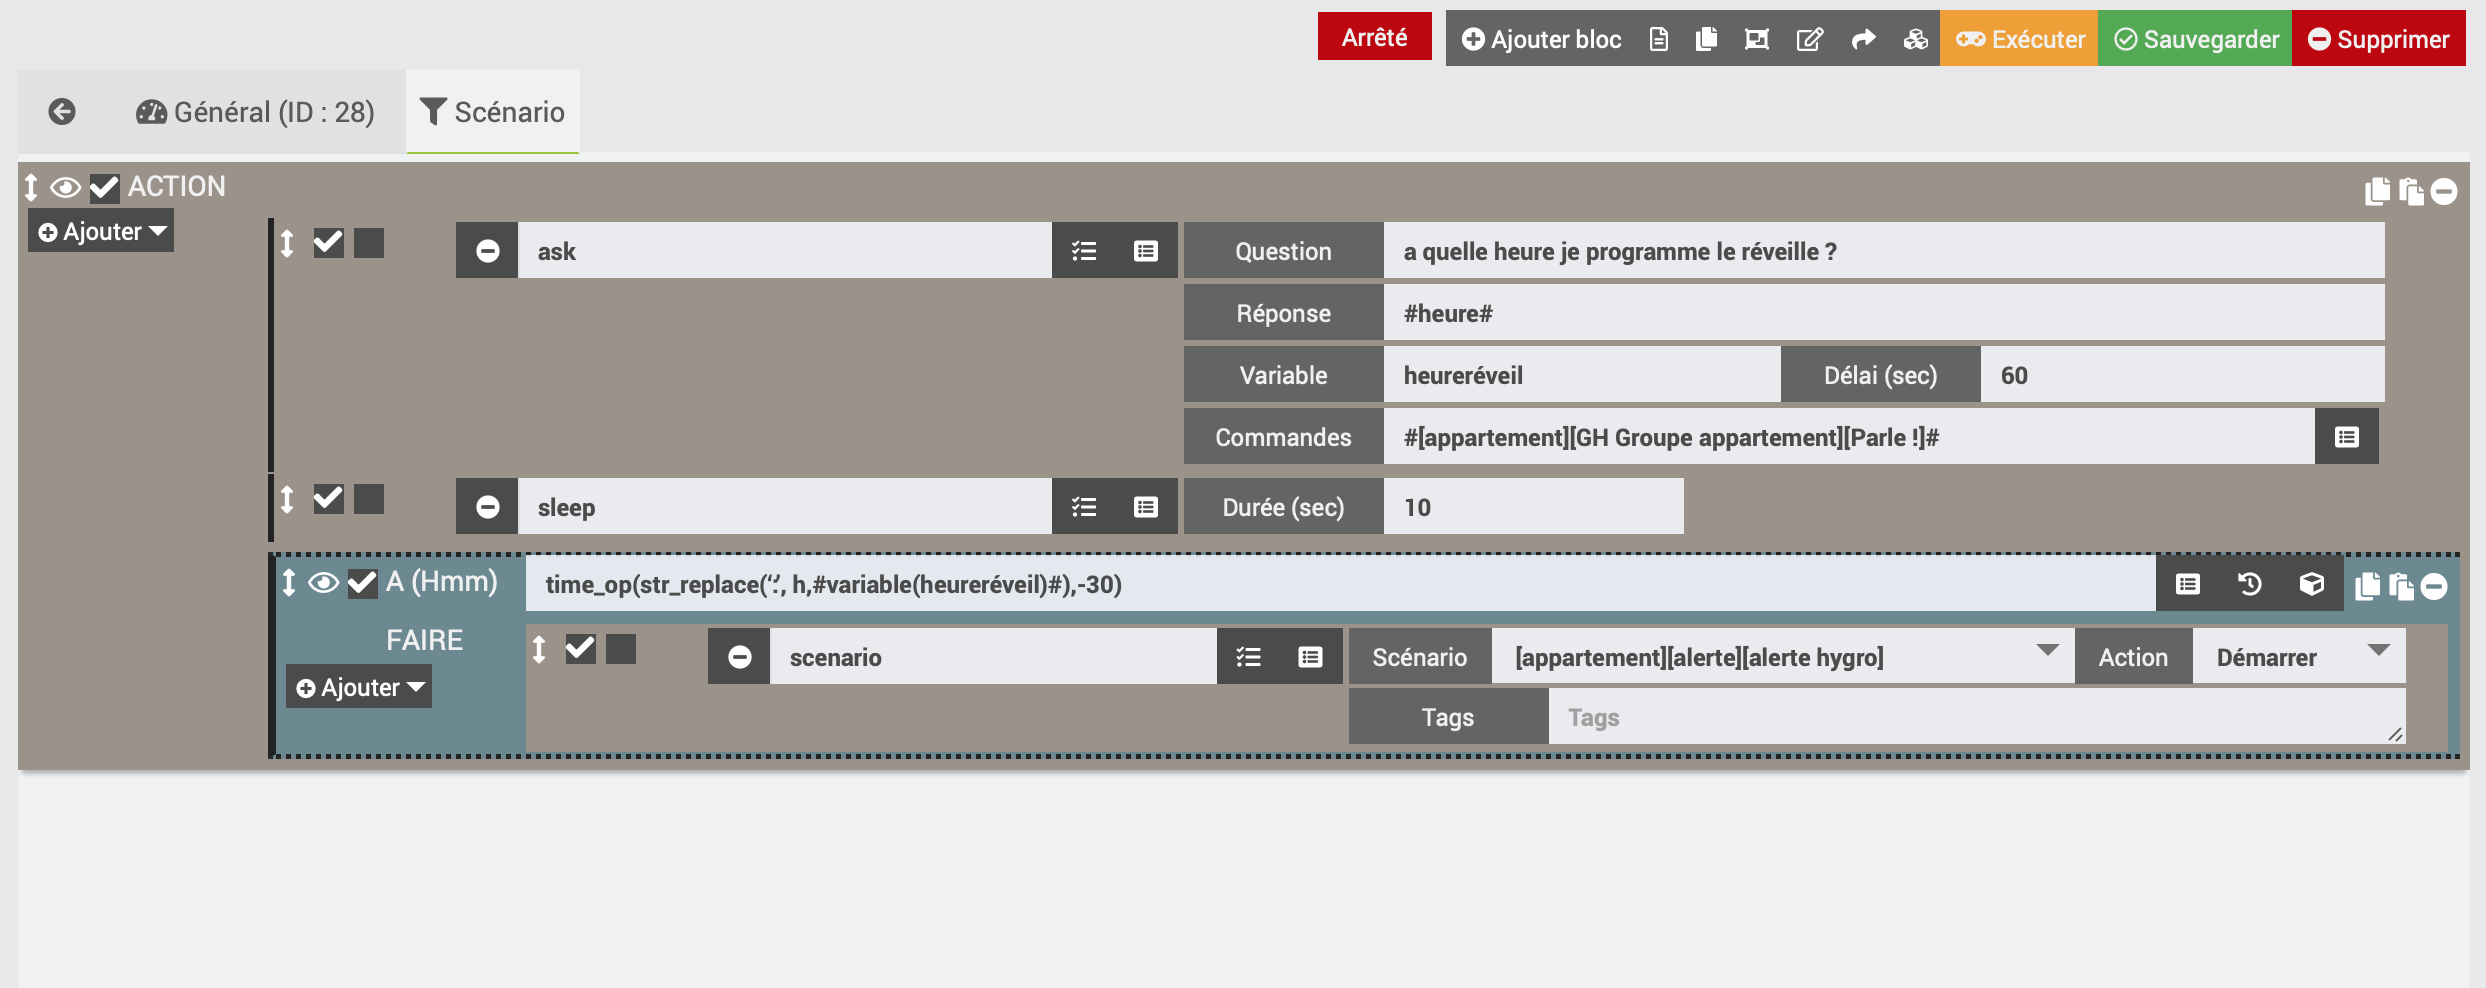The width and height of the screenshot is (2486, 988).
Task: Copy the ACTION block
Action: [2378, 190]
